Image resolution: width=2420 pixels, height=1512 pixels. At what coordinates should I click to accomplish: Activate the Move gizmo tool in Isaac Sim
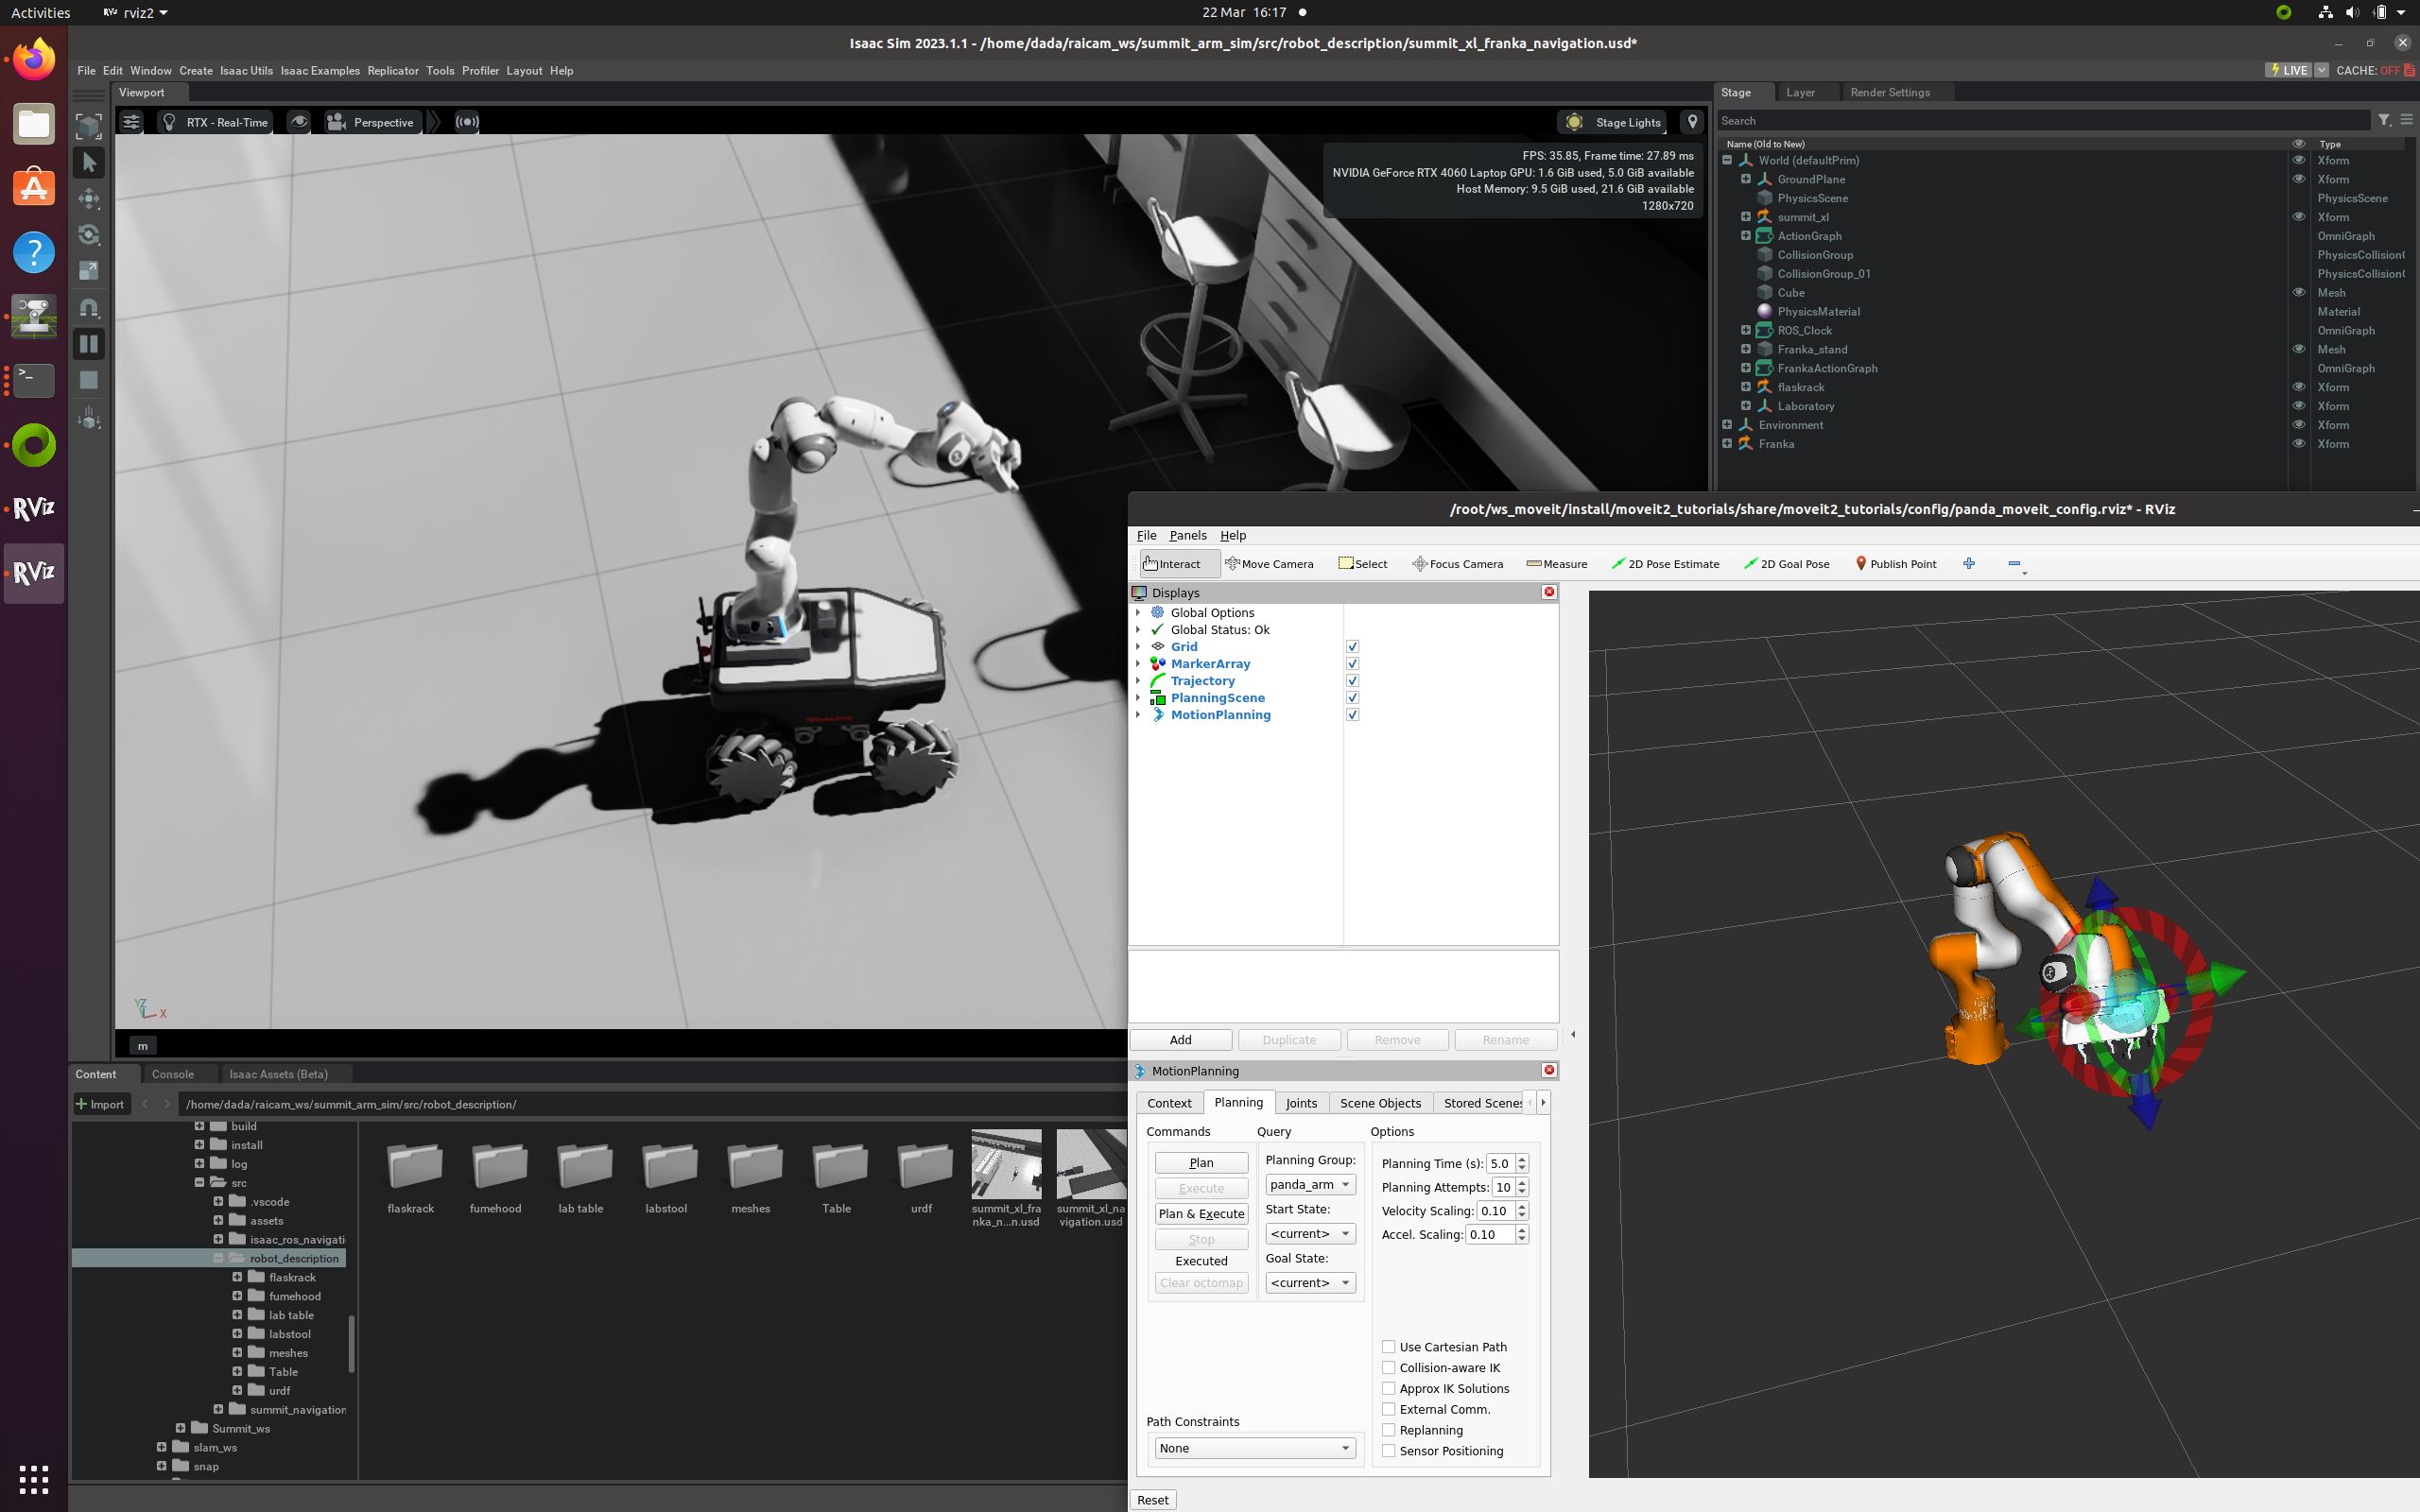pos(89,198)
